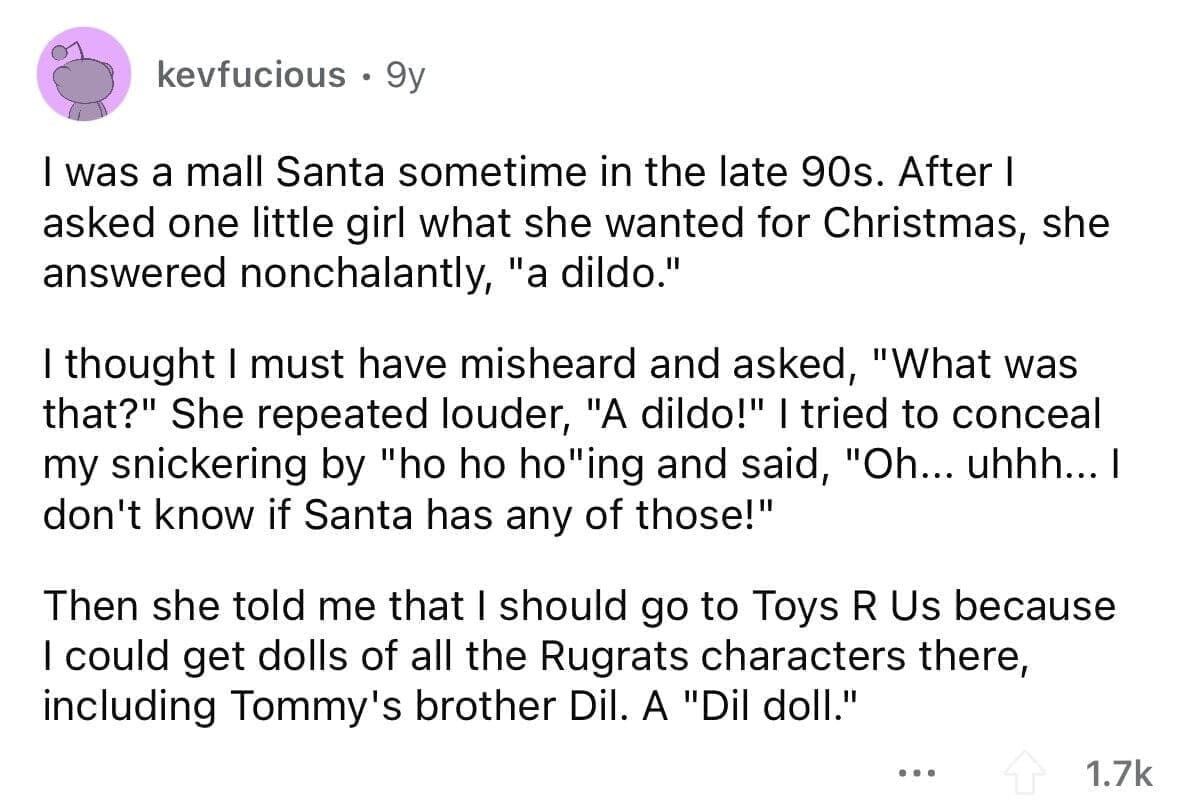Open the 1.7k vote count
Image resolution: width=1179 pixels, height=812 pixels.
[1118, 770]
